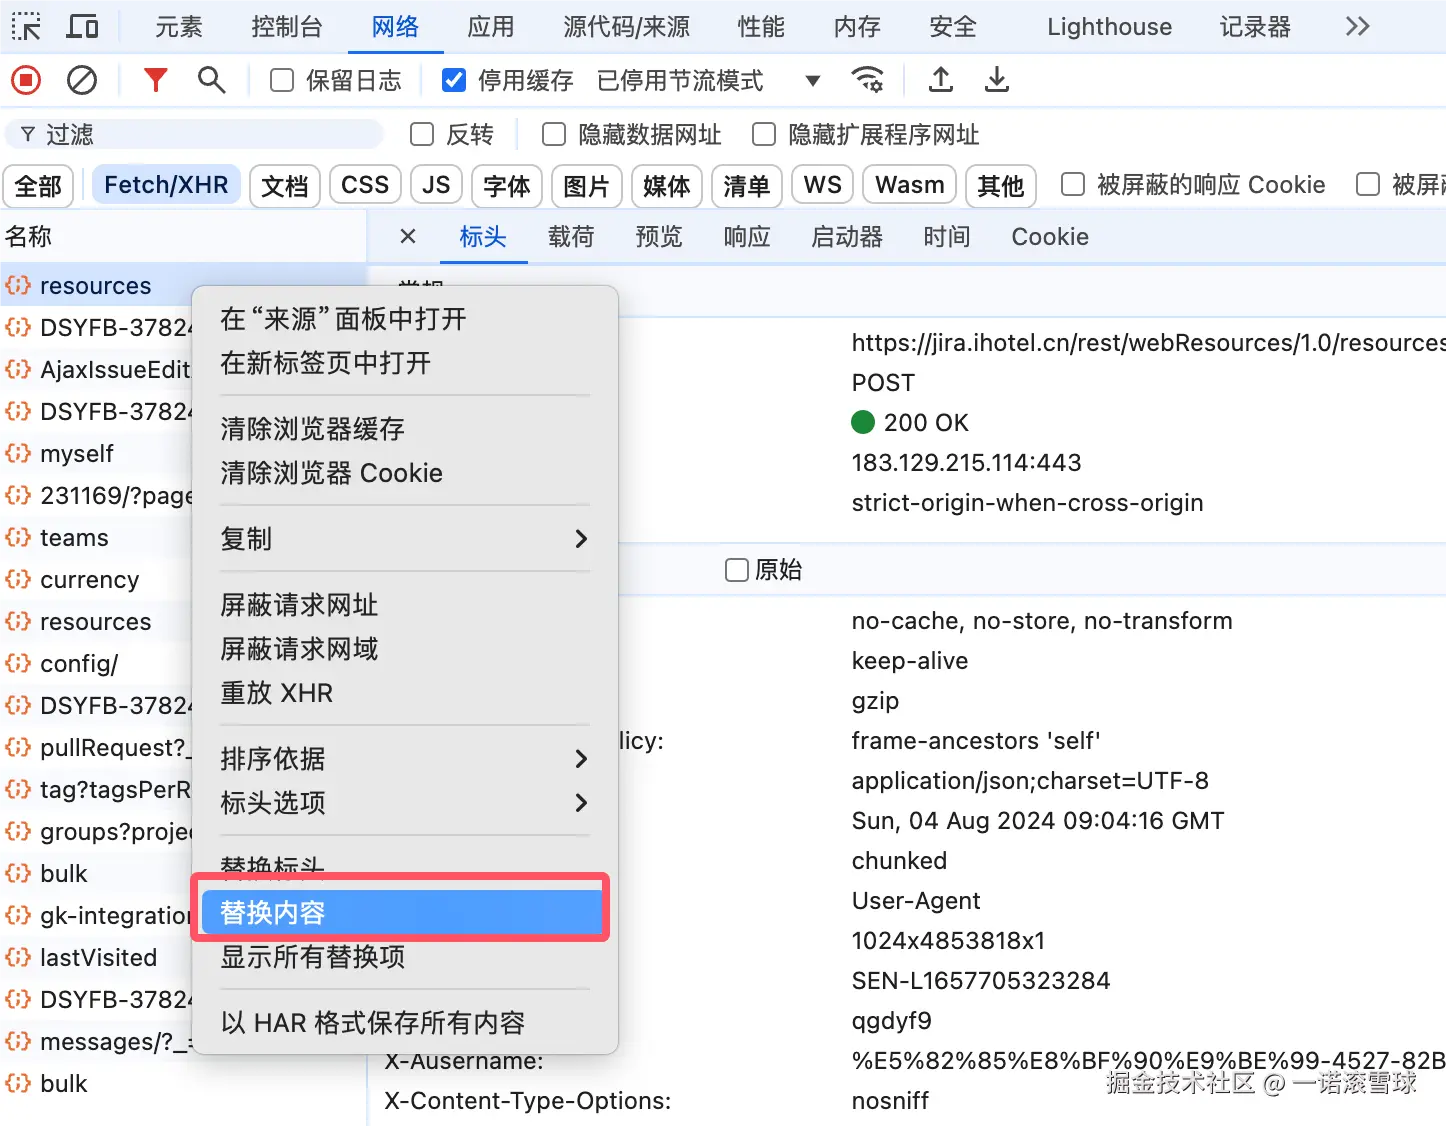Click the red record network log button
Viewport: 1446px width, 1126px height.
point(25,80)
